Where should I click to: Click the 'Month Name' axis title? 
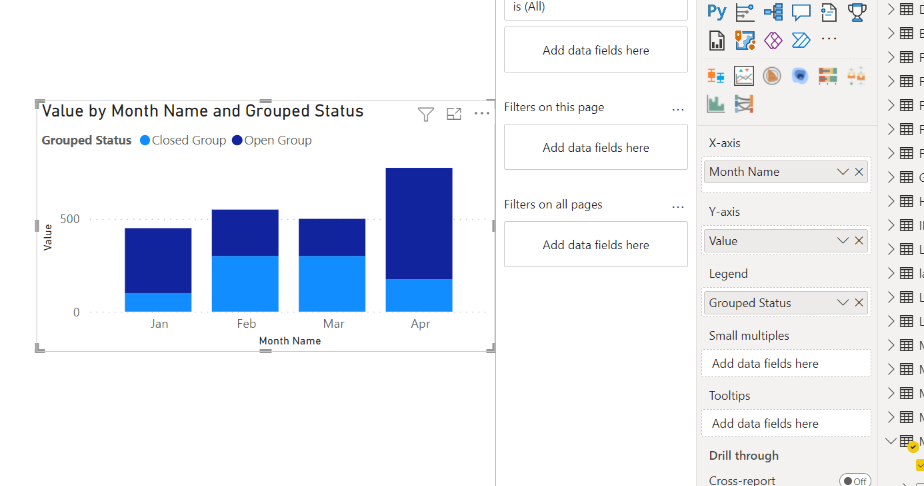[x=290, y=341]
